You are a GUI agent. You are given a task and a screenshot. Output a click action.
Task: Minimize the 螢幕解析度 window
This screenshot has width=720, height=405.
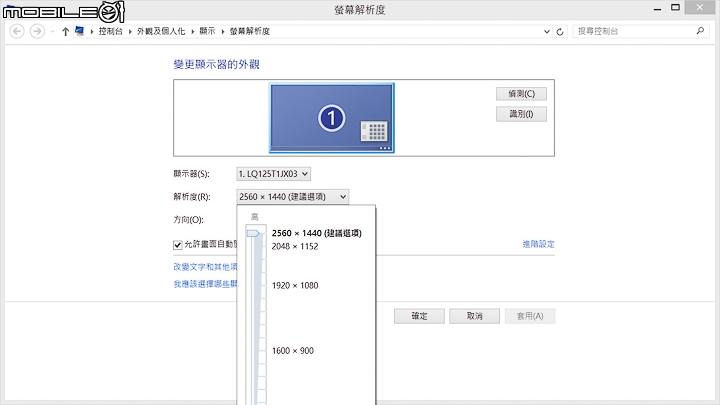(657, 8)
